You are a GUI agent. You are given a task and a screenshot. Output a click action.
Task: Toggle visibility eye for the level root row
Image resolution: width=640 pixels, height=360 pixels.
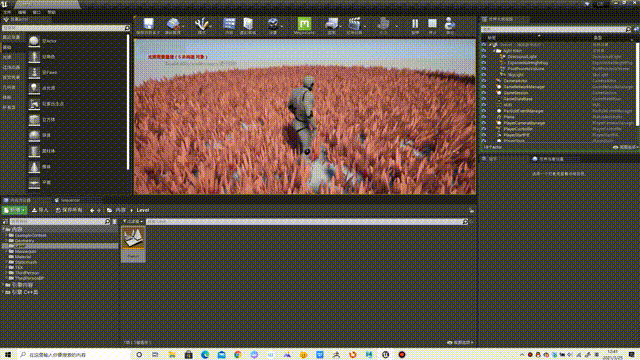[484, 45]
